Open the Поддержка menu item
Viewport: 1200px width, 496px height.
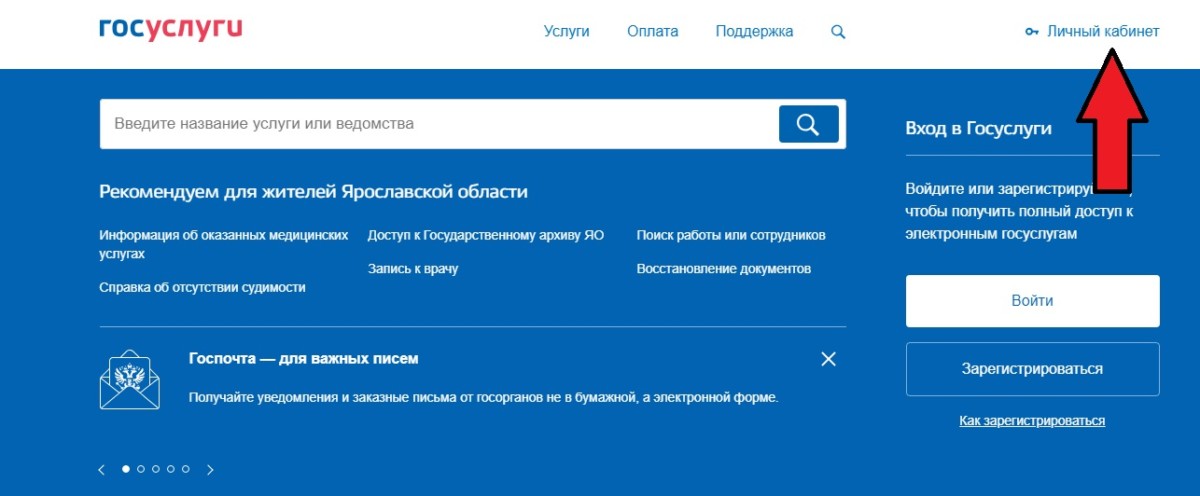click(x=754, y=31)
